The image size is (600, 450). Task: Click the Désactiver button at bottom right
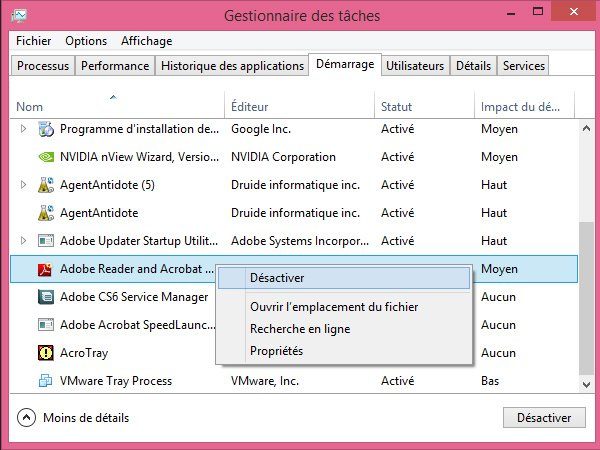544,417
